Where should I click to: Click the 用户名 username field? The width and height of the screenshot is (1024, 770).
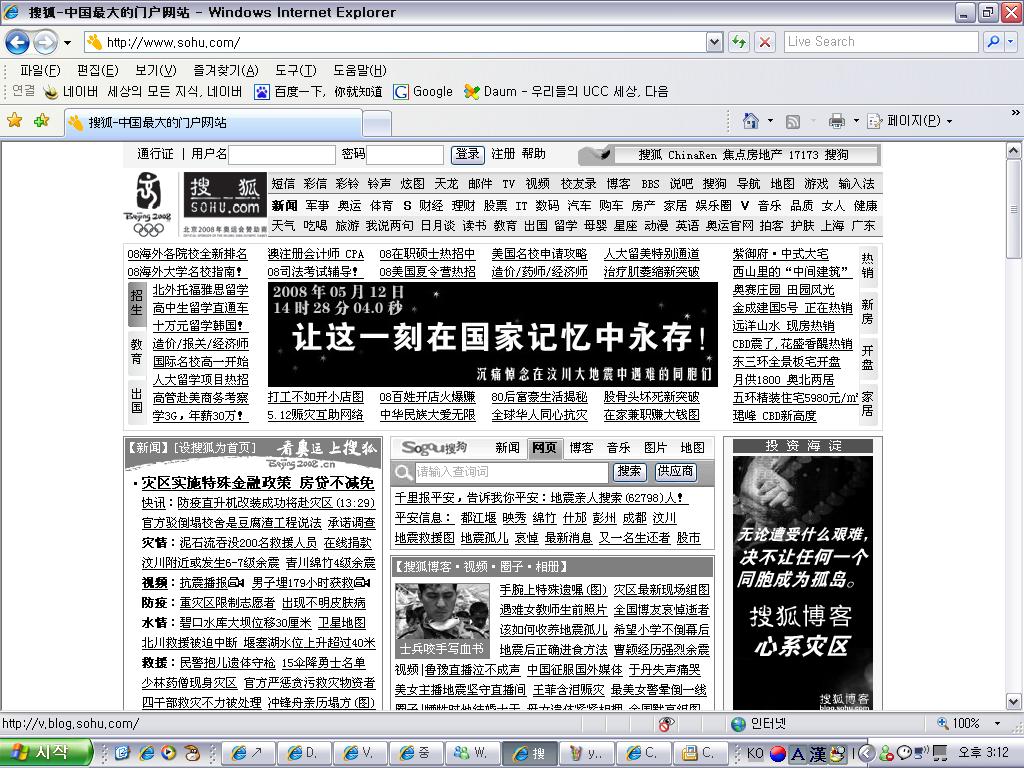(x=281, y=155)
